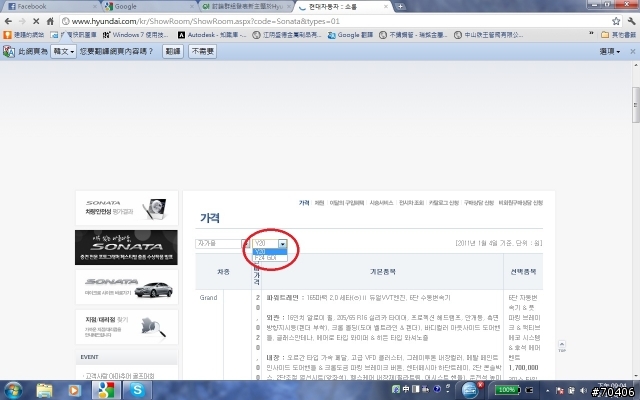Click the Sonata safety evaluation banner
The image size is (640, 400).
tap(127, 208)
